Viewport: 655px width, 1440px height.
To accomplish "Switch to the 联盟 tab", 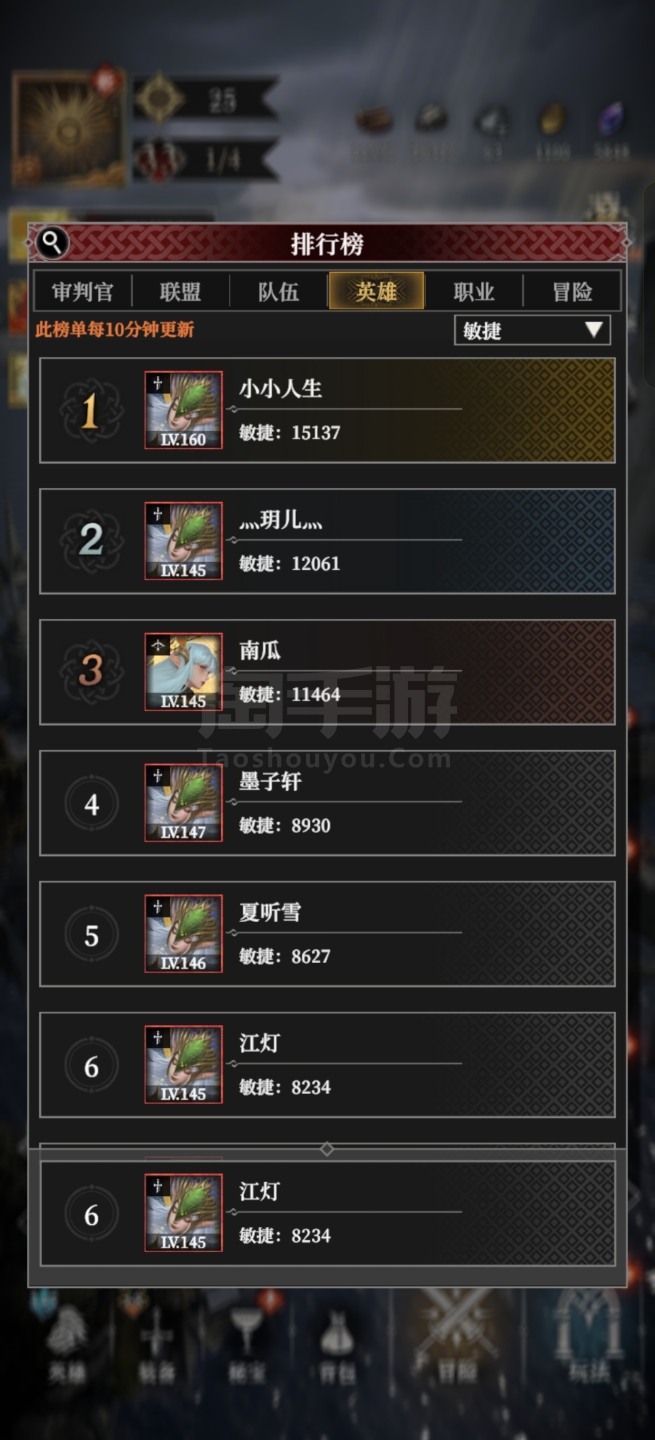I will point(180,292).
